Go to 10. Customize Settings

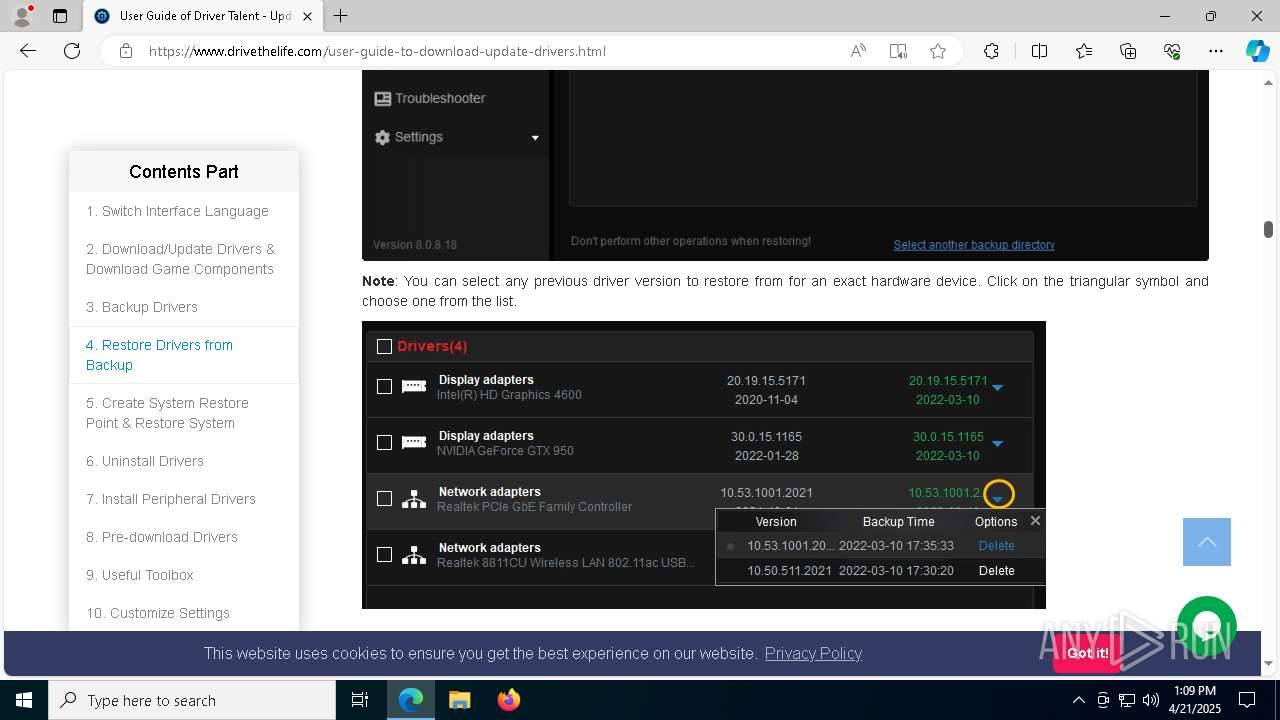[x=158, y=613]
